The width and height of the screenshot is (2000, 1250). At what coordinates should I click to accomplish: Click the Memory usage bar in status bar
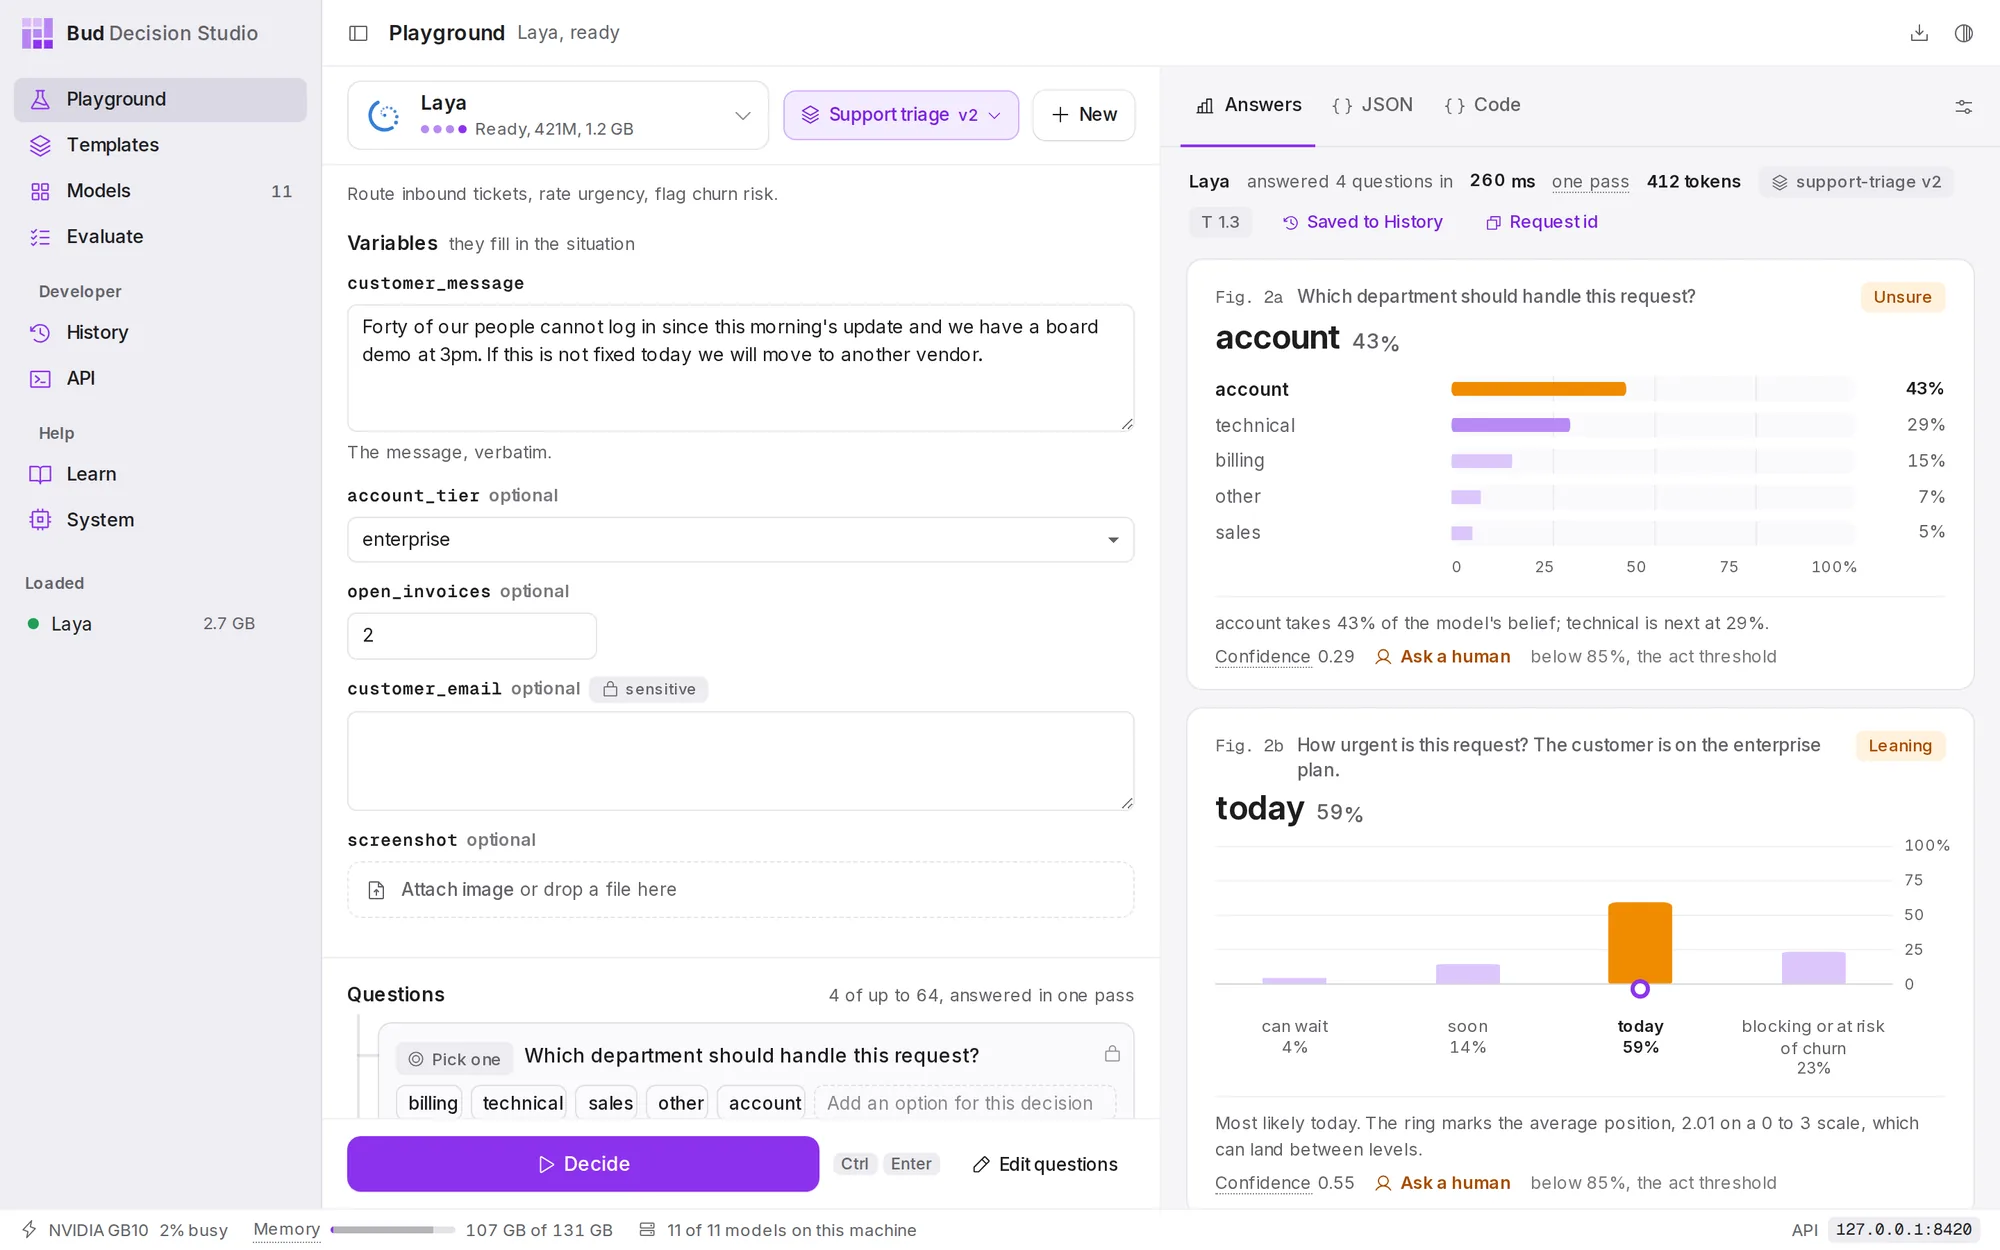click(392, 1230)
